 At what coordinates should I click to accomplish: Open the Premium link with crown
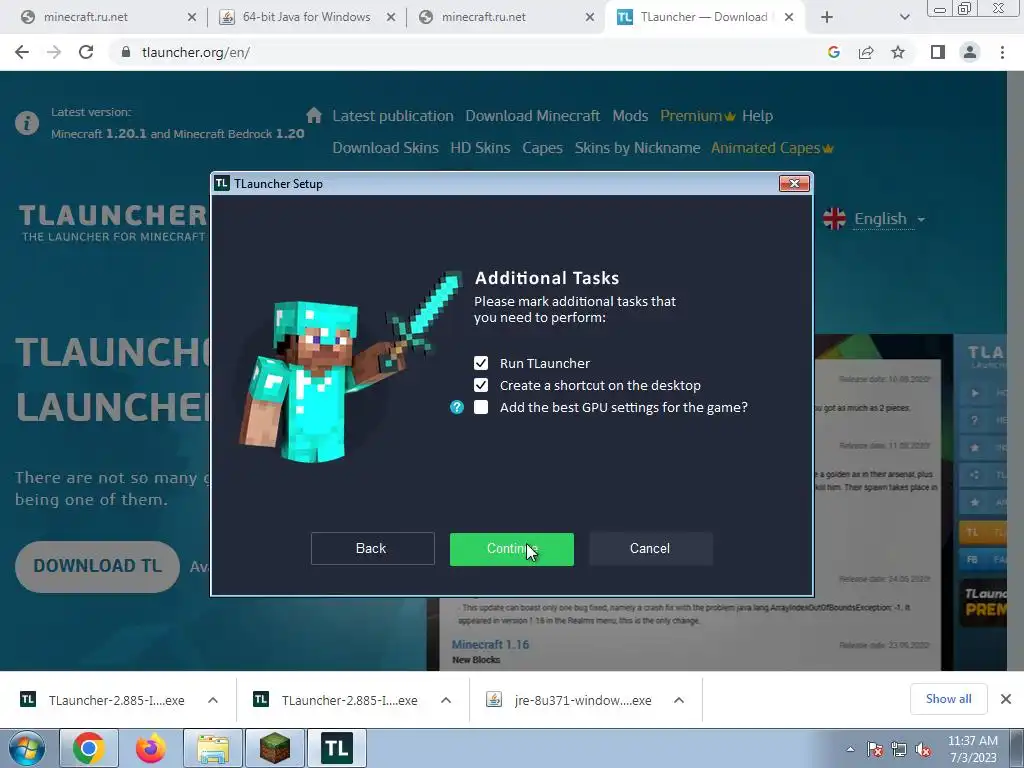[x=697, y=116]
